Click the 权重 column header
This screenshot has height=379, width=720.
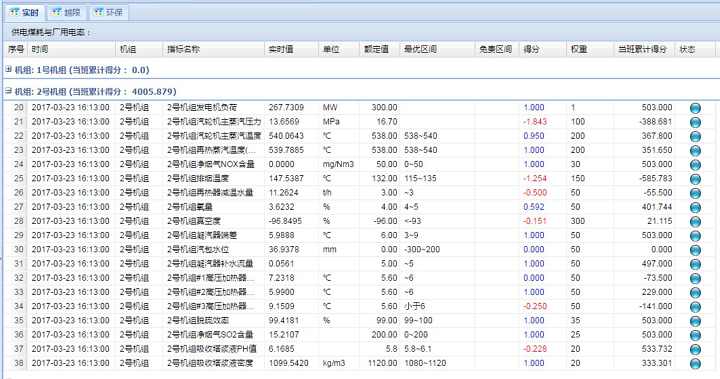[590, 49]
